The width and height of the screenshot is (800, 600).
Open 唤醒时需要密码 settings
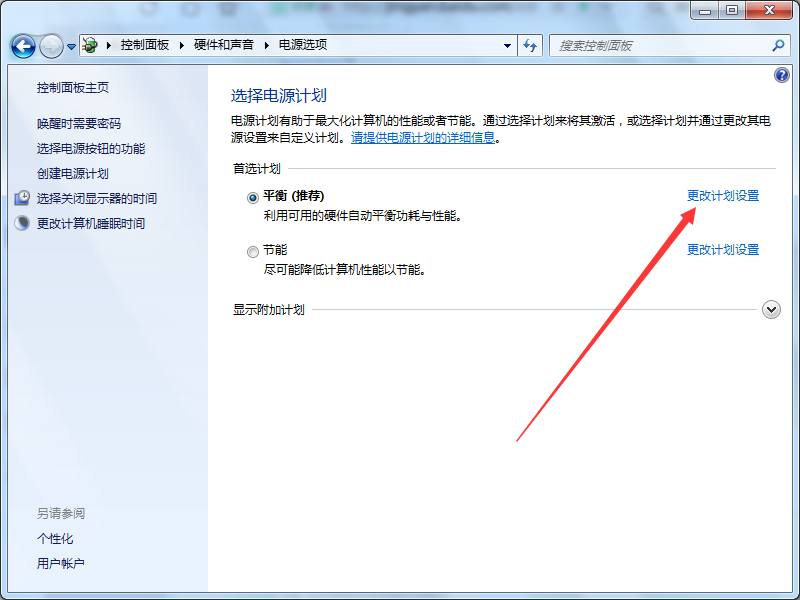[x=79, y=123]
